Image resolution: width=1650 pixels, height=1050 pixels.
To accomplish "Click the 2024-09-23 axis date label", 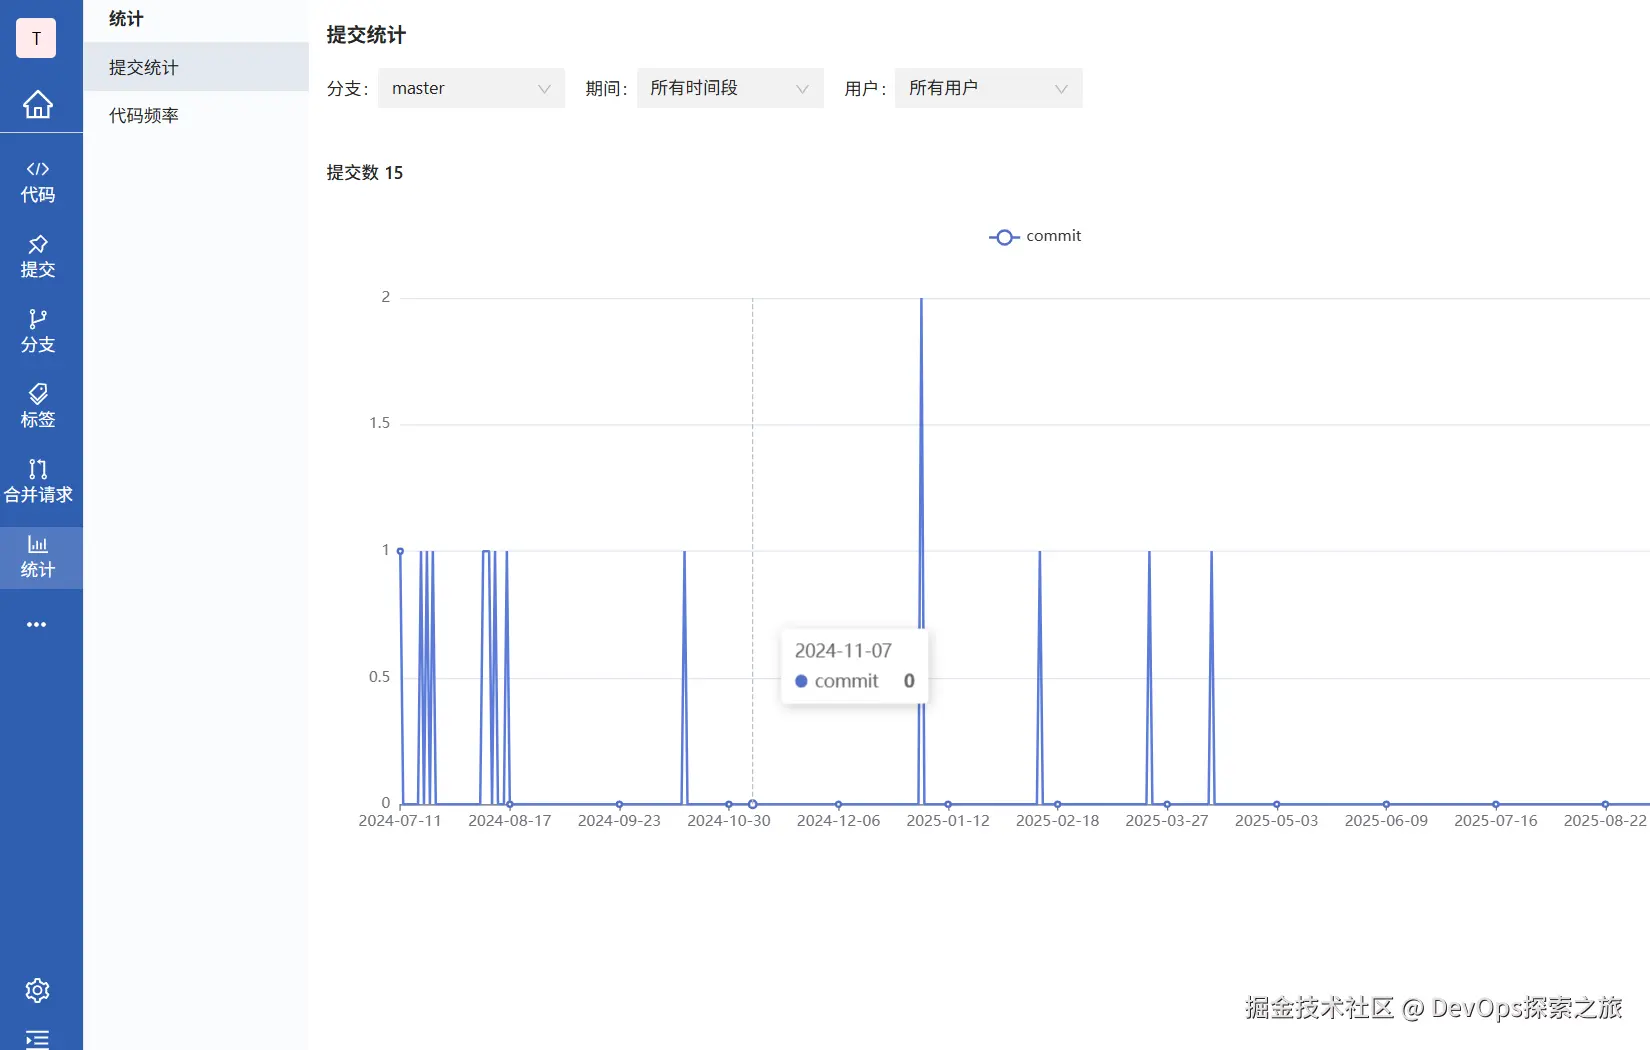I will [619, 821].
